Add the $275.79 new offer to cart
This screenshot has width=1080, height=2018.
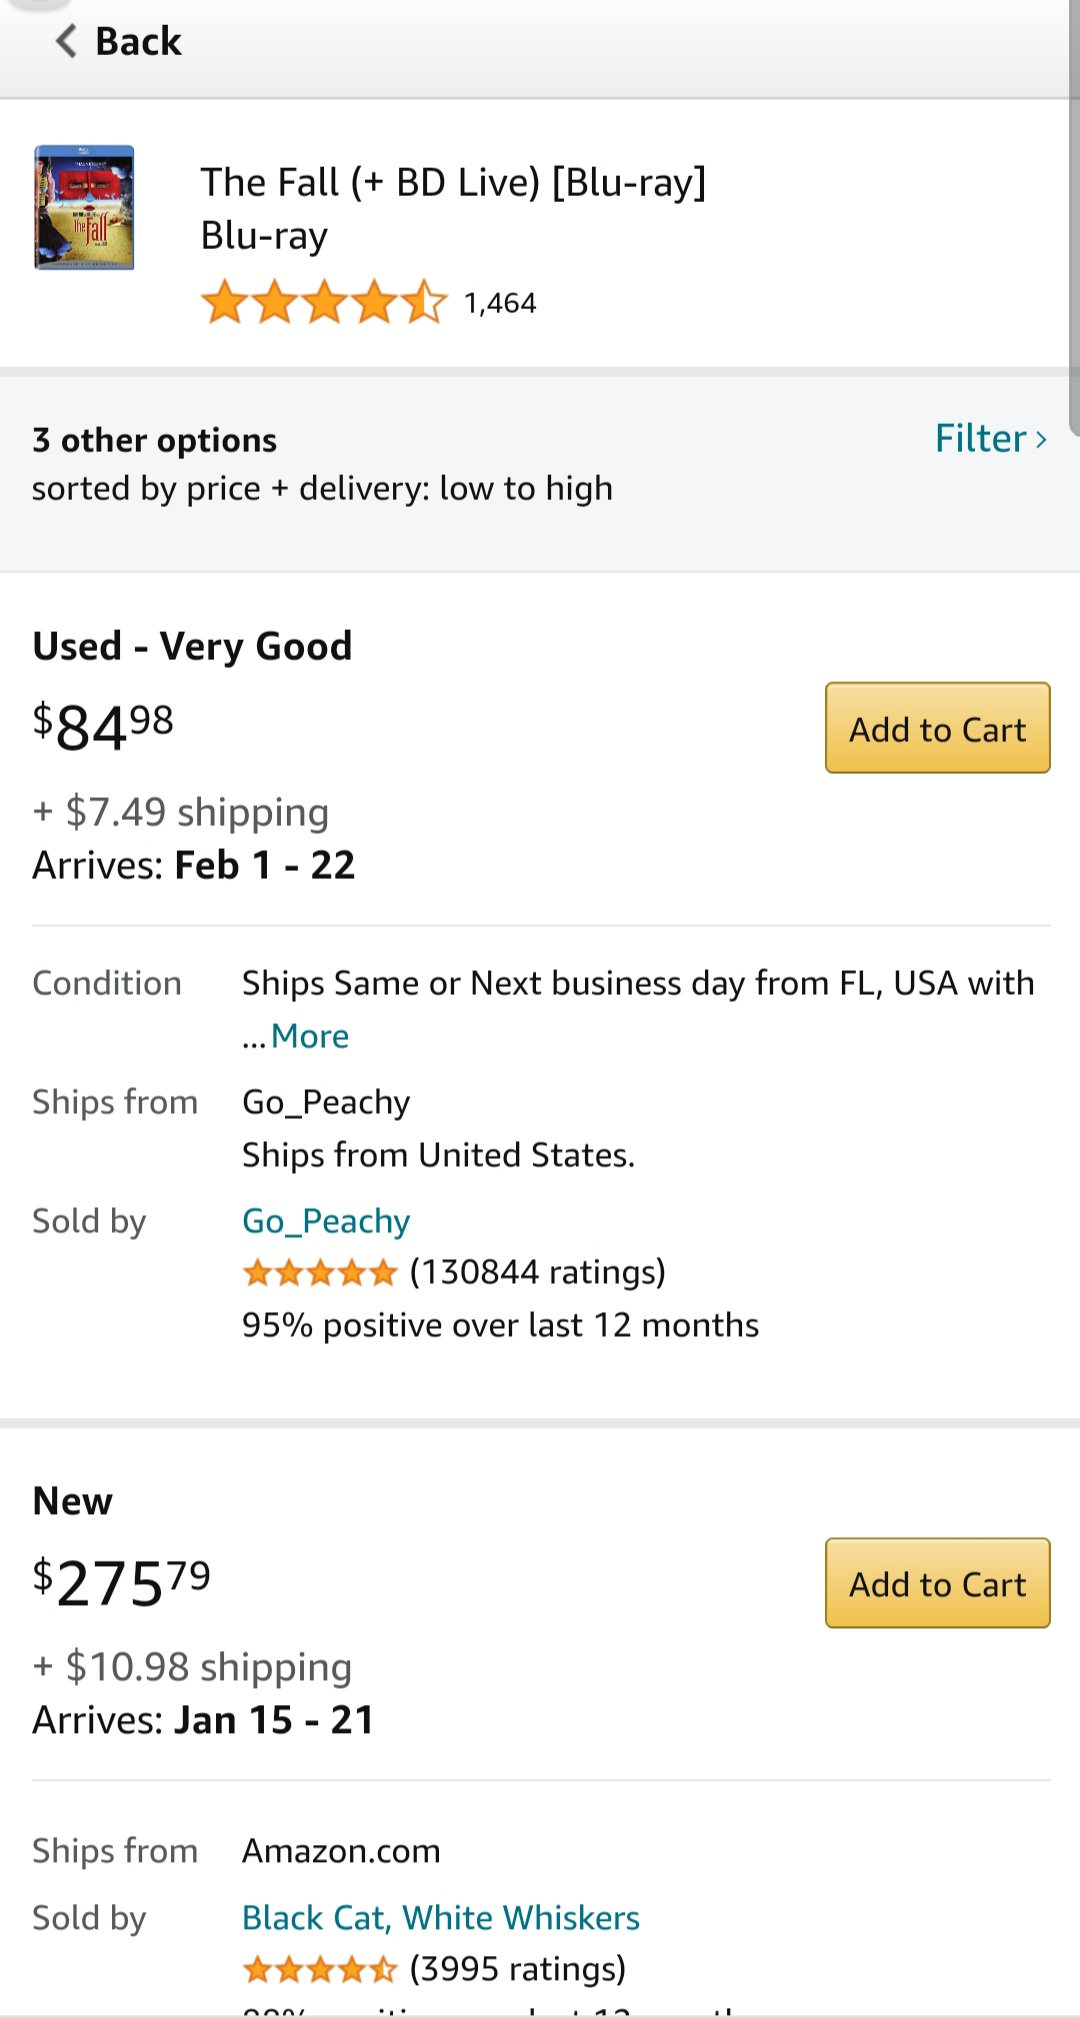point(937,1583)
